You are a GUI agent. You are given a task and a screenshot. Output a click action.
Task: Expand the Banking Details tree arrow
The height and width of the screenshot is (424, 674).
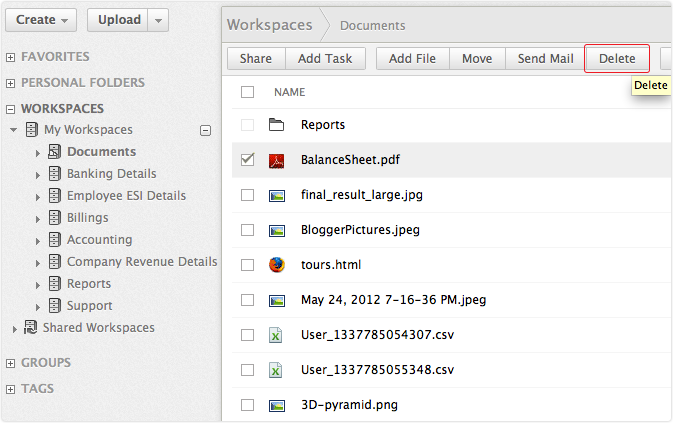(38, 175)
